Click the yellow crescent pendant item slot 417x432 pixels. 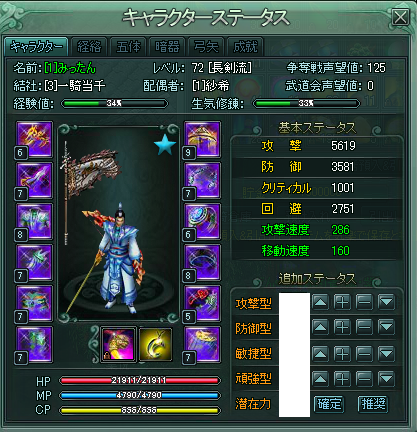pos(156,345)
